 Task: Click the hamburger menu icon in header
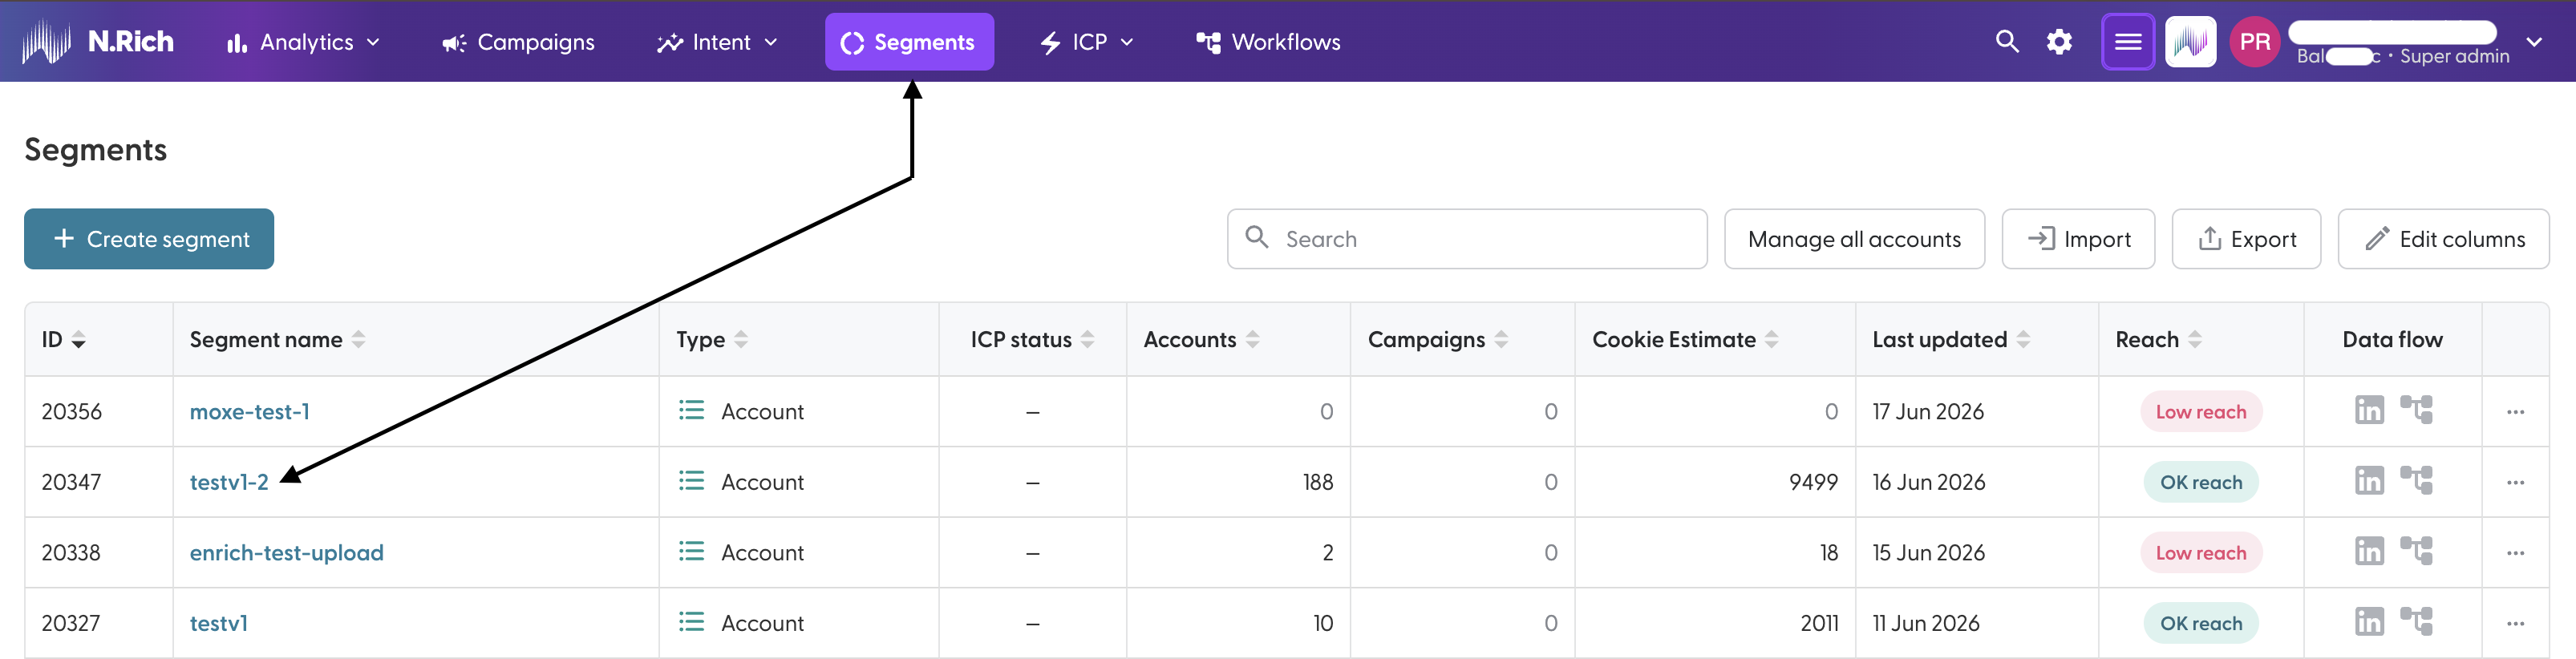click(x=2128, y=42)
